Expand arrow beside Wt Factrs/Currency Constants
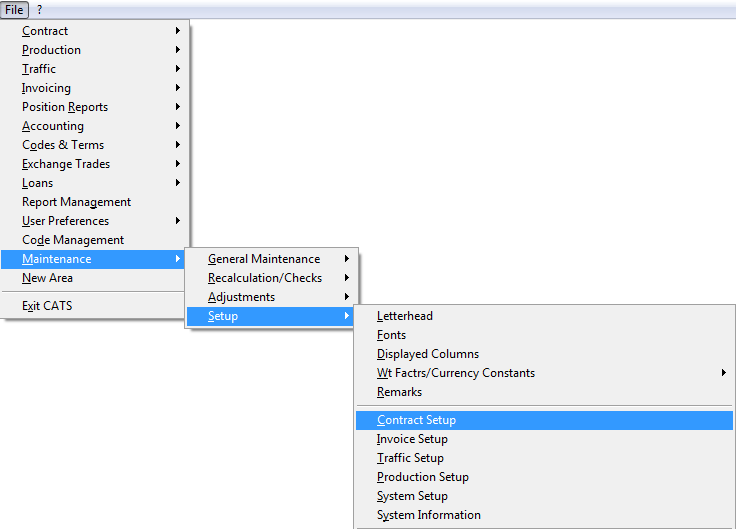 724,373
